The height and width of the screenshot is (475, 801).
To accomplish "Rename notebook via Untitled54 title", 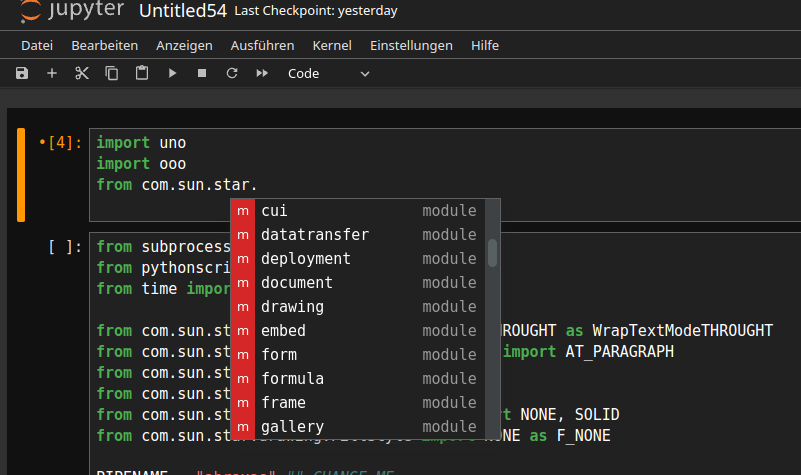I will [x=181, y=12].
